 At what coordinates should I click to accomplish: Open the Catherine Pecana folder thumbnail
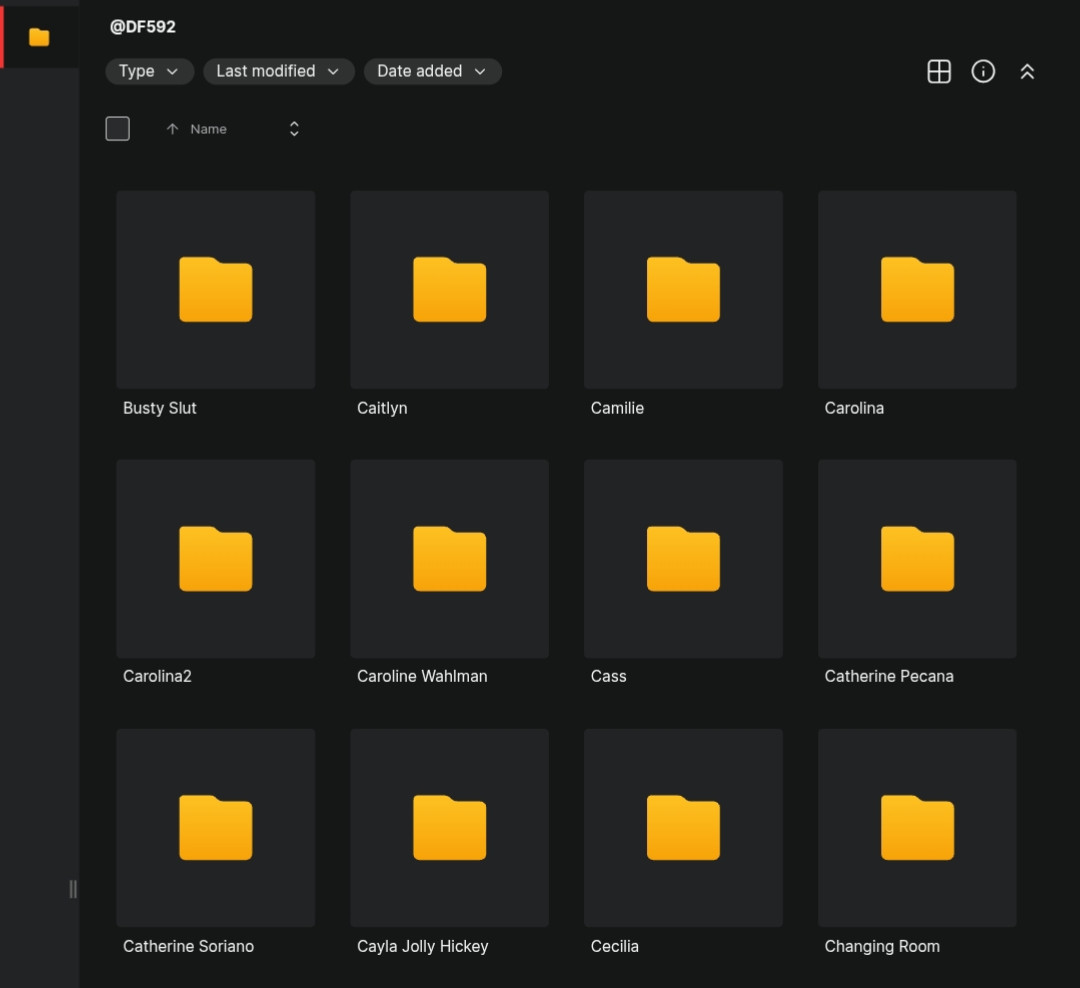click(x=917, y=559)
